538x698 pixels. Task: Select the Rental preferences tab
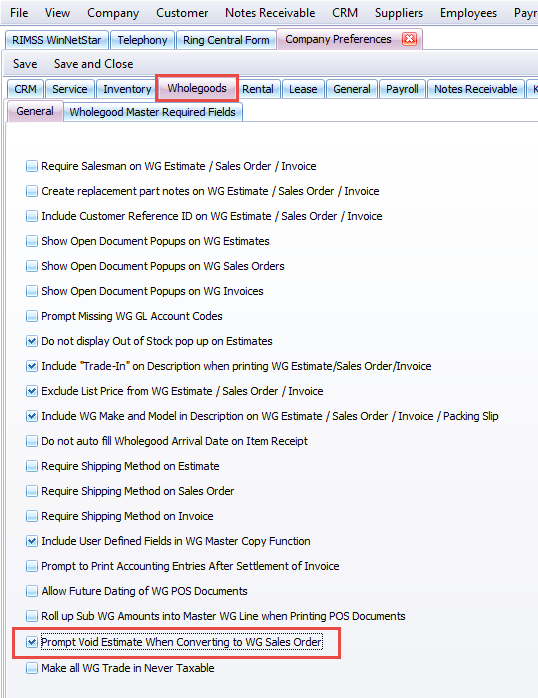[x=258, y=89]
